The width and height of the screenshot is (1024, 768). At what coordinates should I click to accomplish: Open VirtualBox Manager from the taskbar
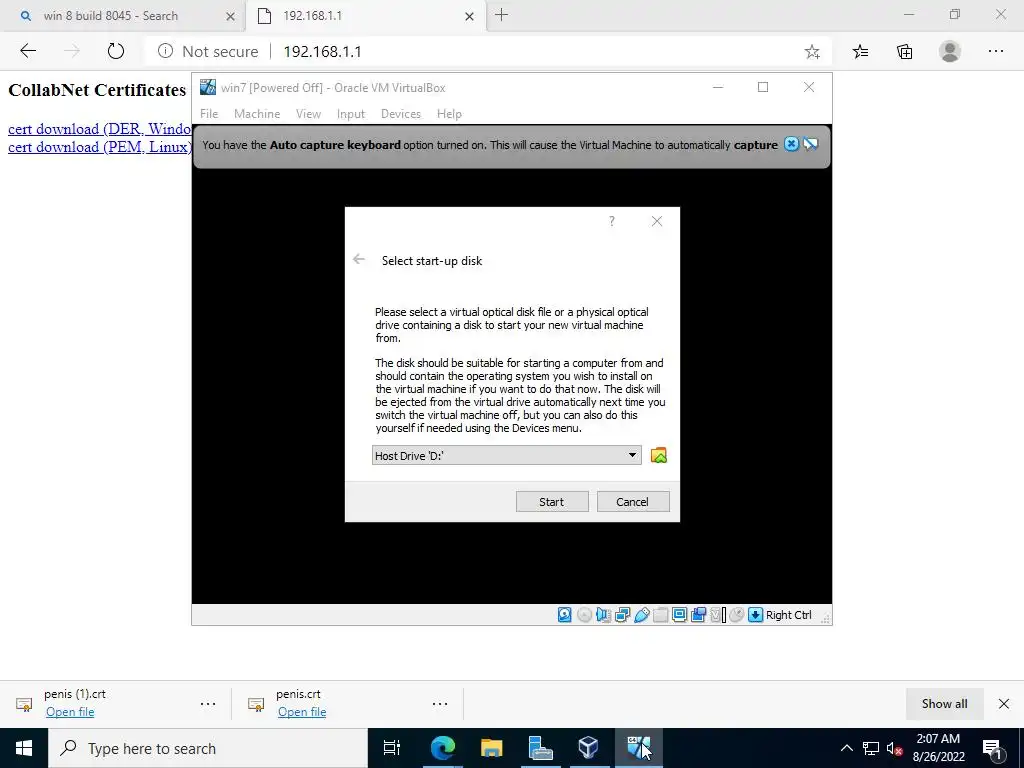(588, 748)
